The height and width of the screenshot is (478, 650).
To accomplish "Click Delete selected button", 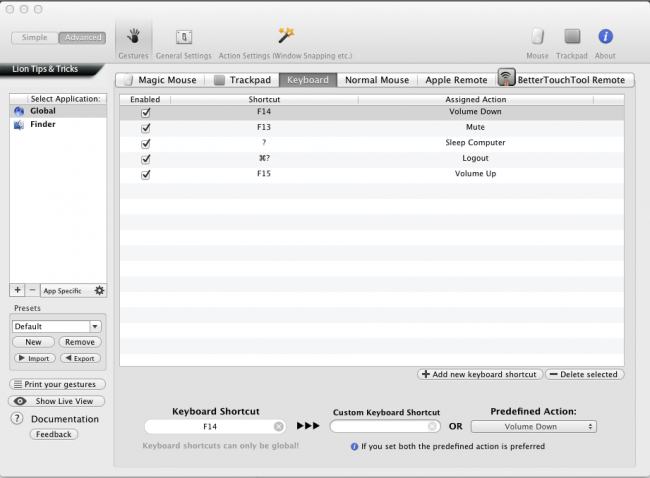I will 584,374.
